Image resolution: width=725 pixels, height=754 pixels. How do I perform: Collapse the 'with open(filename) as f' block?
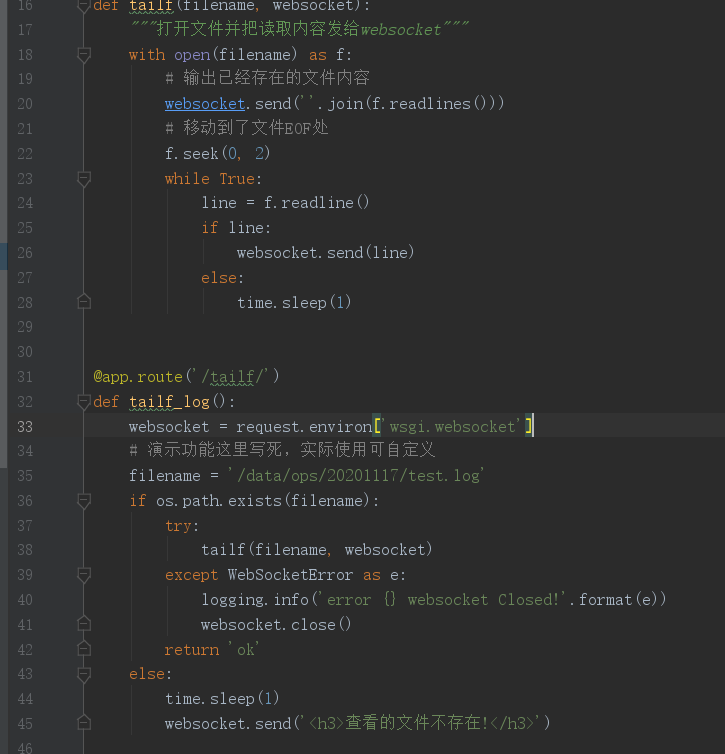(84, 54)
